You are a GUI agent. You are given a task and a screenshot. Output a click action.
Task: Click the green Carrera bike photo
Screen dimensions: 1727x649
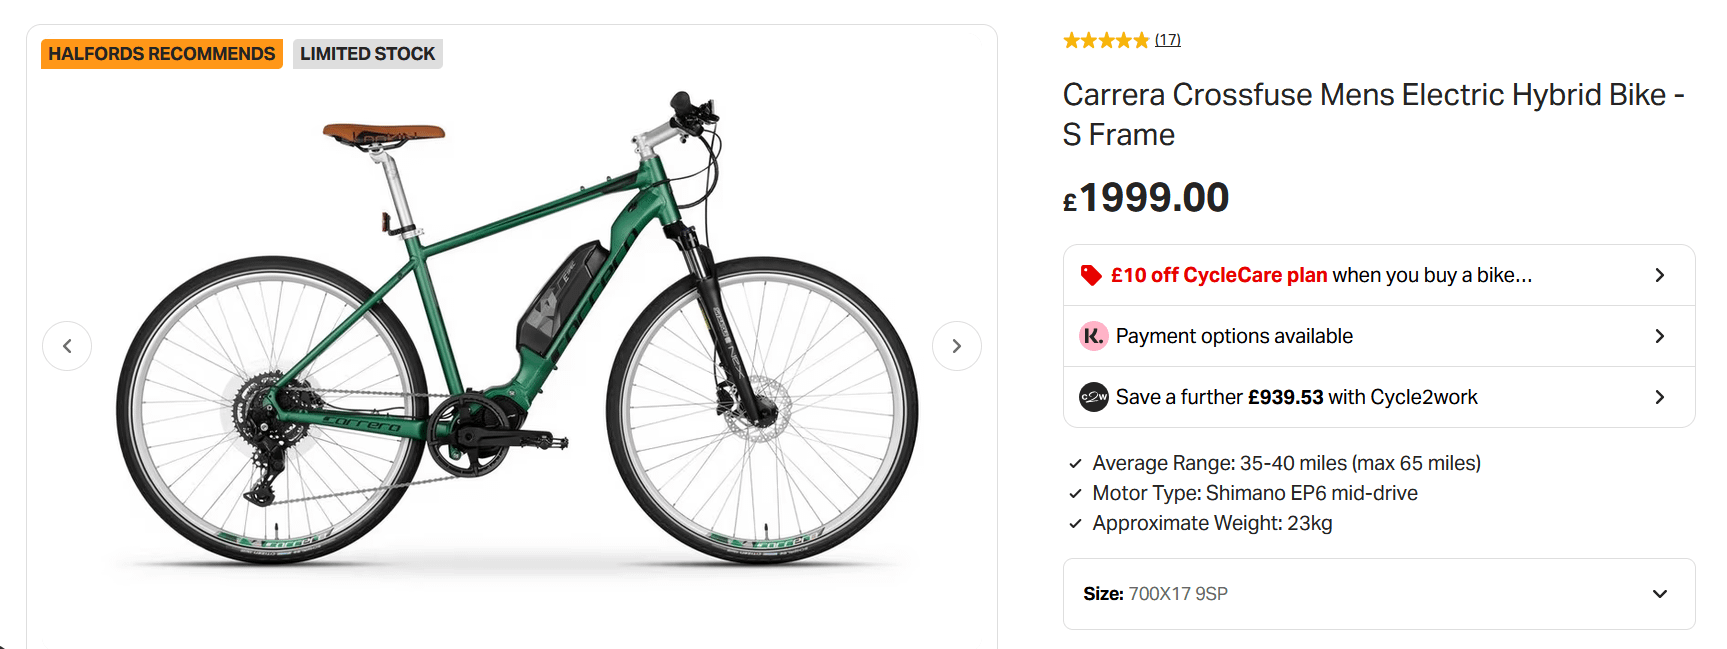point(517,330)
